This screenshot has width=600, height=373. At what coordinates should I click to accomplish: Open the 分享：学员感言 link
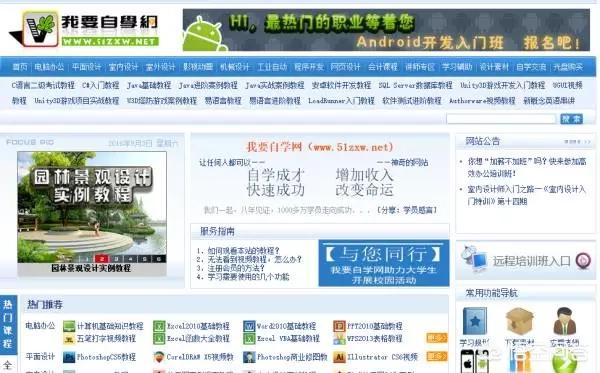coord(407,210)
